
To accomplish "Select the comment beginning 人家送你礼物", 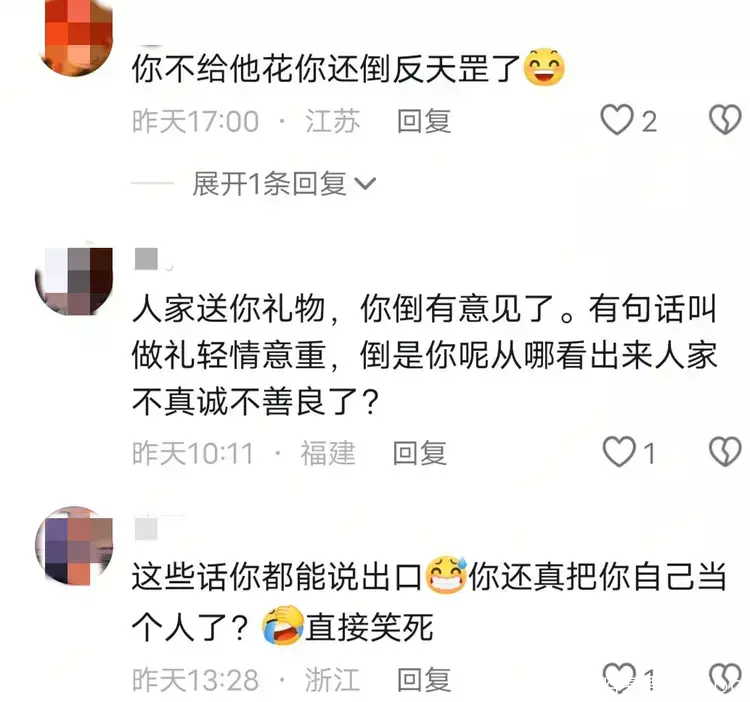I will coord(425,355).
